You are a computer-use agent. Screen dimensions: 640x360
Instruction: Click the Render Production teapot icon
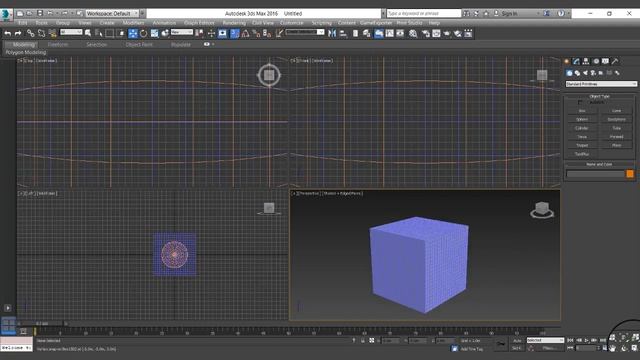447,33
